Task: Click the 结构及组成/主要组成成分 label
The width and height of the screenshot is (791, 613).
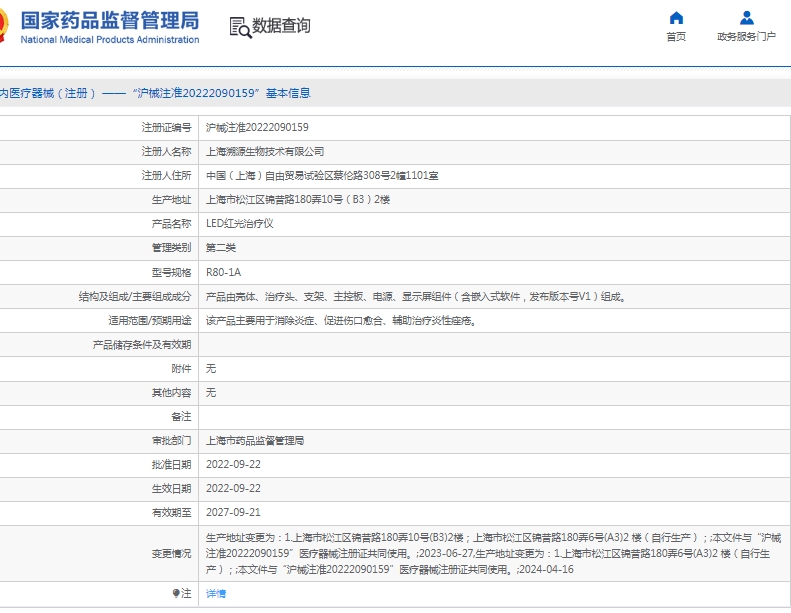Action: (x=135, y=296)
